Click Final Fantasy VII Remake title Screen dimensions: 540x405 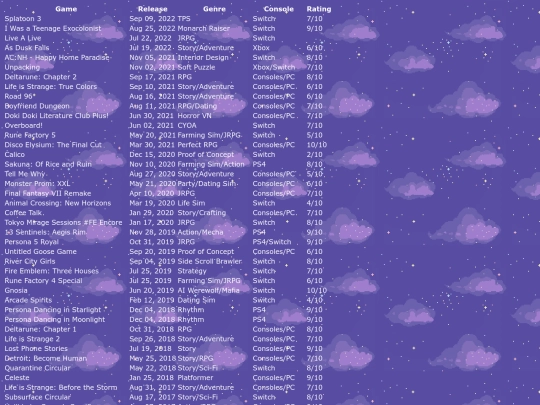click(48, 193)
